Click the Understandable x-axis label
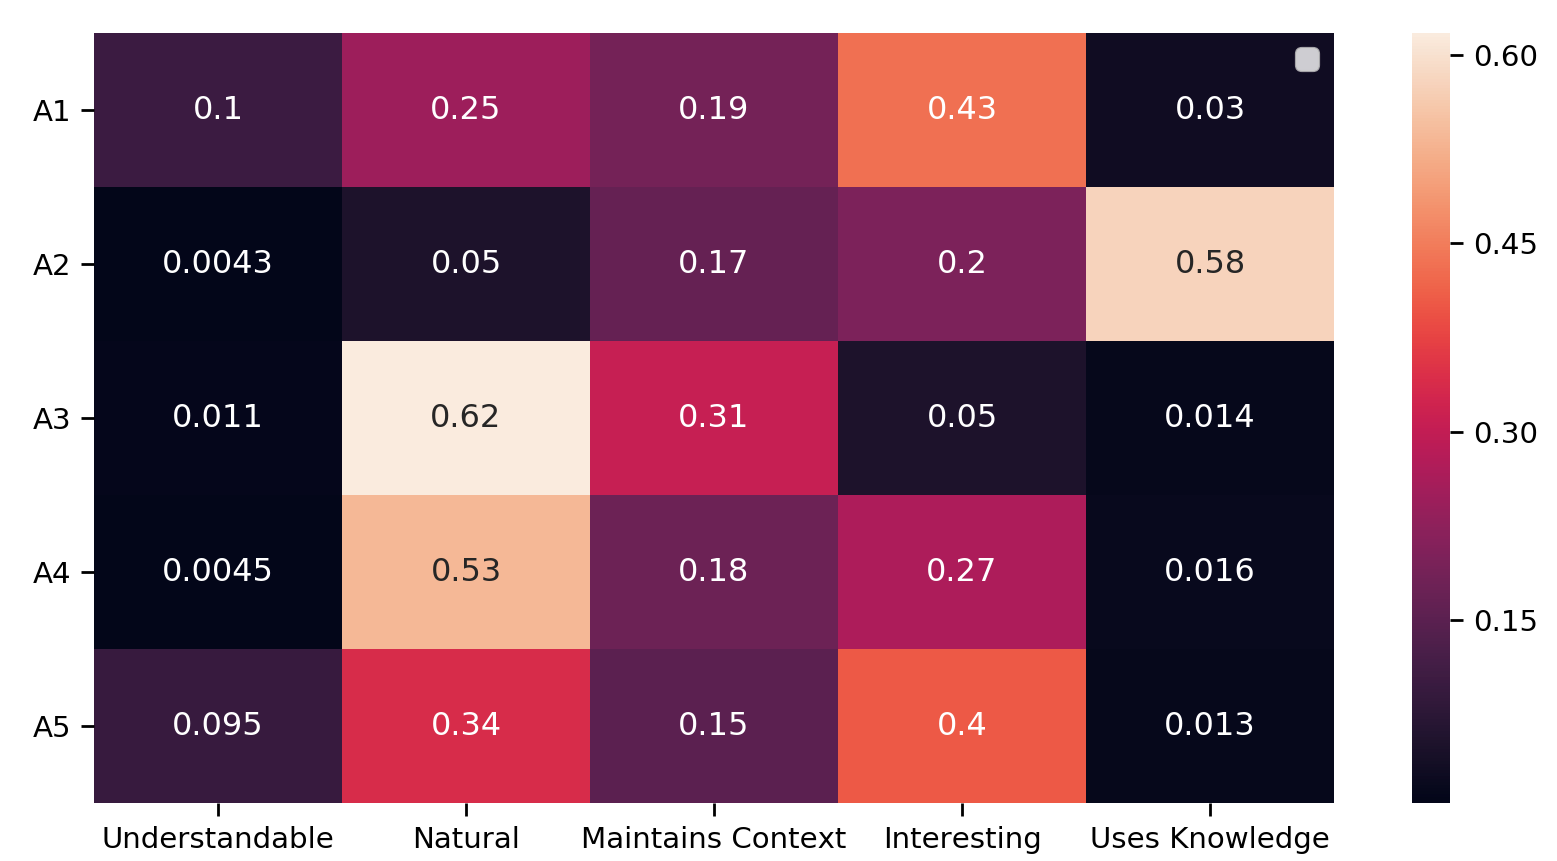Screen dimensions: 1557x861 coord(217,838)
